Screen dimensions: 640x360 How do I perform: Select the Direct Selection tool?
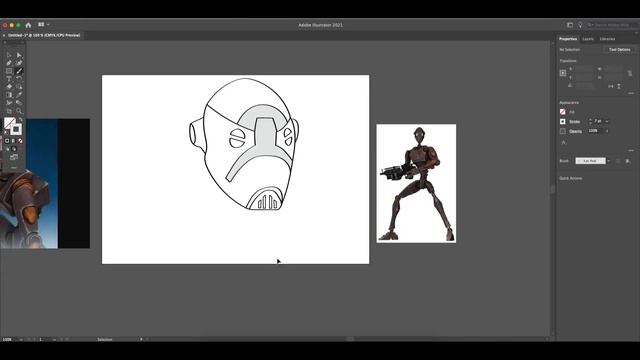19,55
